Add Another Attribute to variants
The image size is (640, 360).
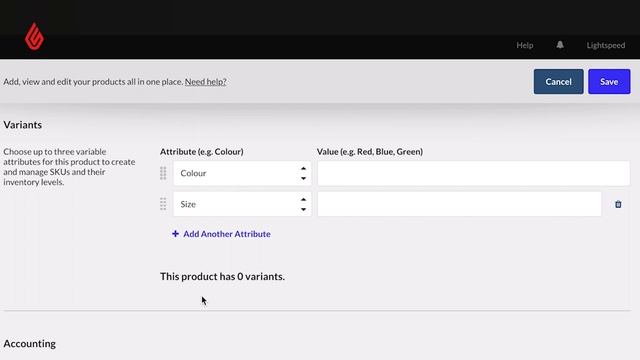coord(221,234)
